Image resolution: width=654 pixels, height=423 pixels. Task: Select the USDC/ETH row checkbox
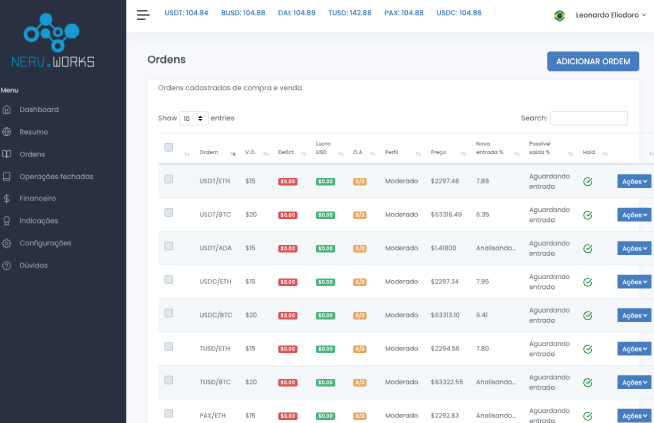[x=168, y=280]
